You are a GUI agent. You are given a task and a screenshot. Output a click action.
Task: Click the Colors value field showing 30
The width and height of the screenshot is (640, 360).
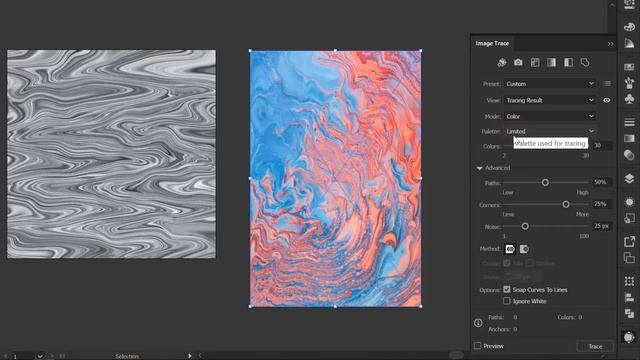[x=602, y=145]
